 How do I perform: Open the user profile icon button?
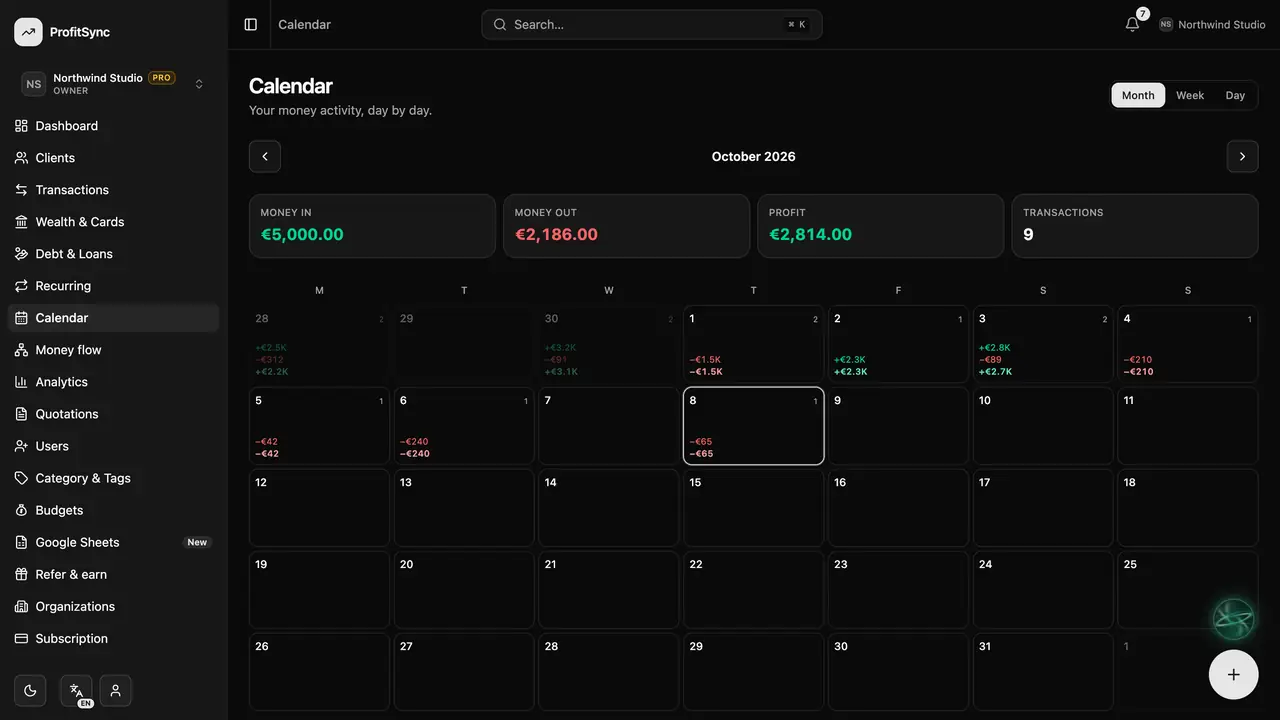pos(116,691)
